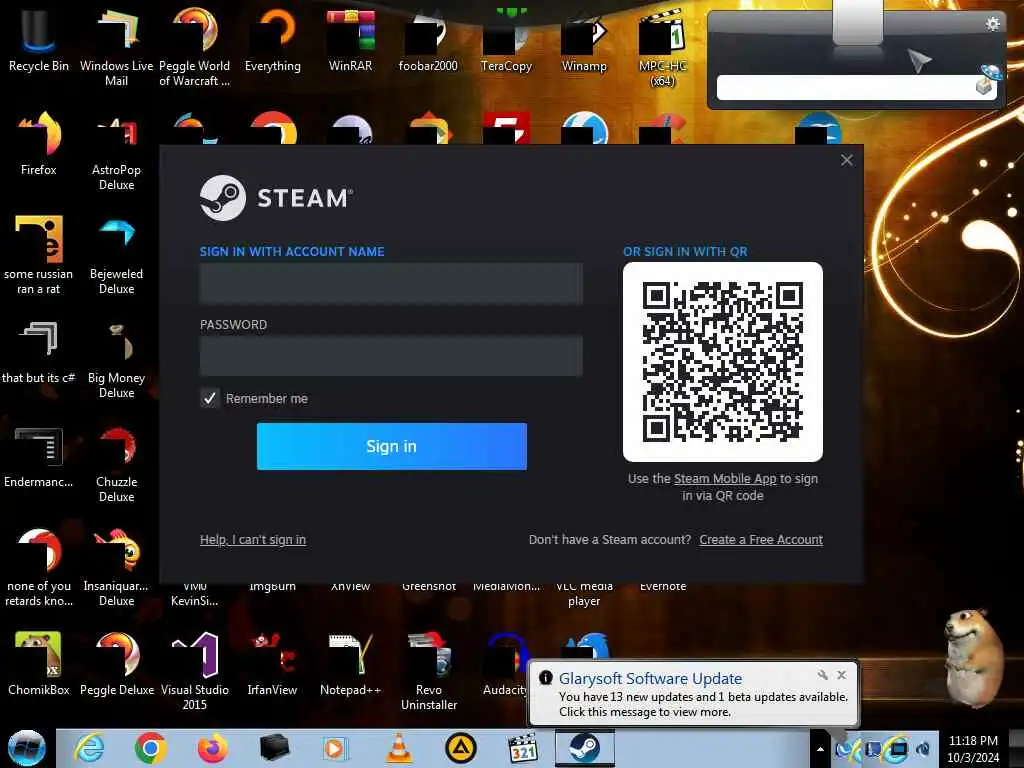Open the Revo Uninstaller desktop icon
This screenshot has height=768, width=1024.
[x=428, y=670]
